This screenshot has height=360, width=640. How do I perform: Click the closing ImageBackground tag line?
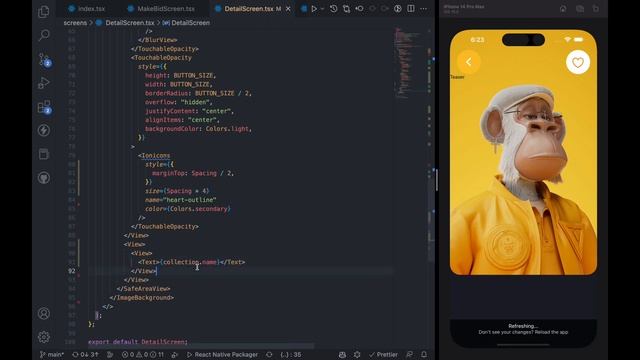(x=142, y=298)
